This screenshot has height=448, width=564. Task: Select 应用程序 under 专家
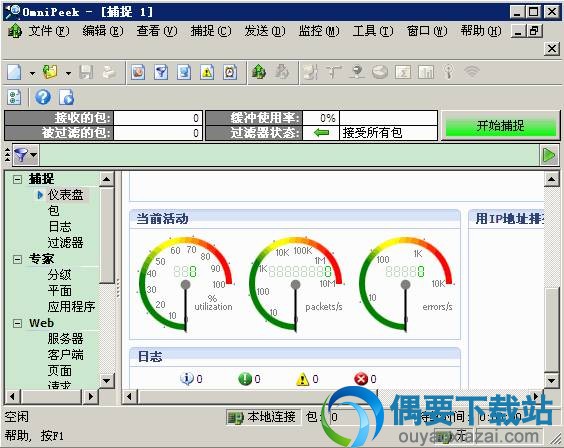coord(71,307)
